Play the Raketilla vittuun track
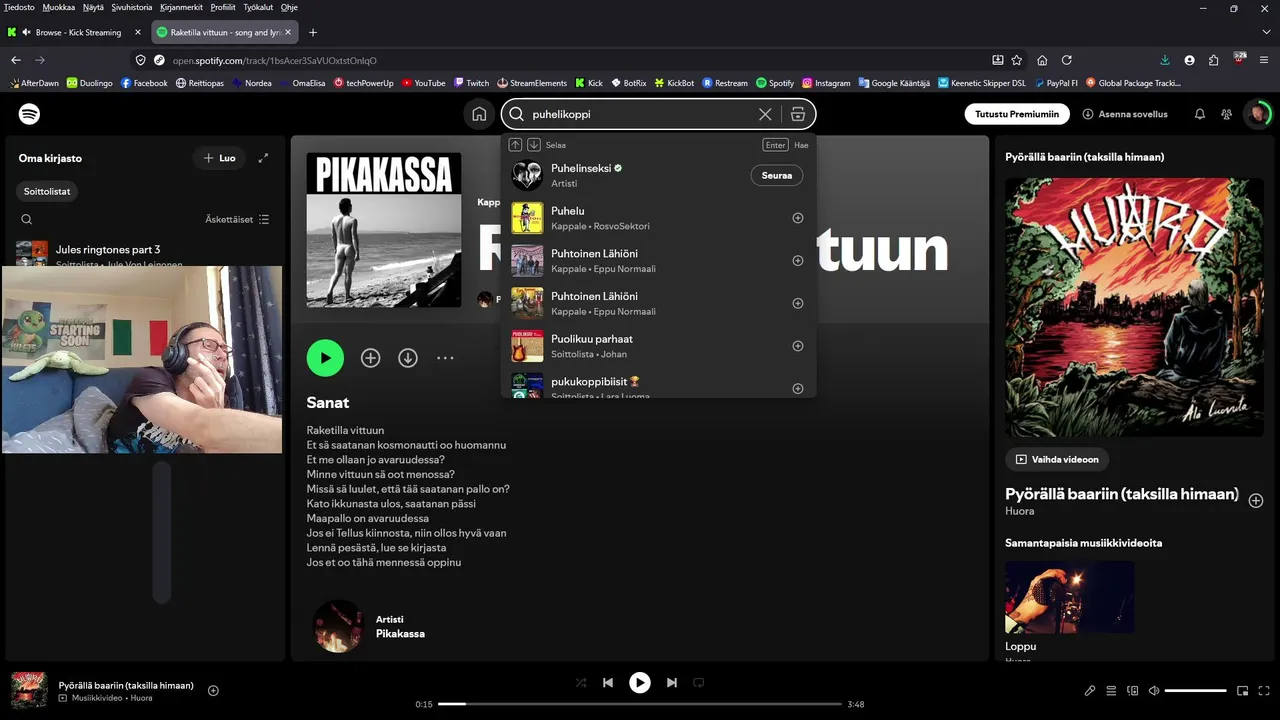The width and height of the screenshot is (1280, 720). tap(325, 358)
